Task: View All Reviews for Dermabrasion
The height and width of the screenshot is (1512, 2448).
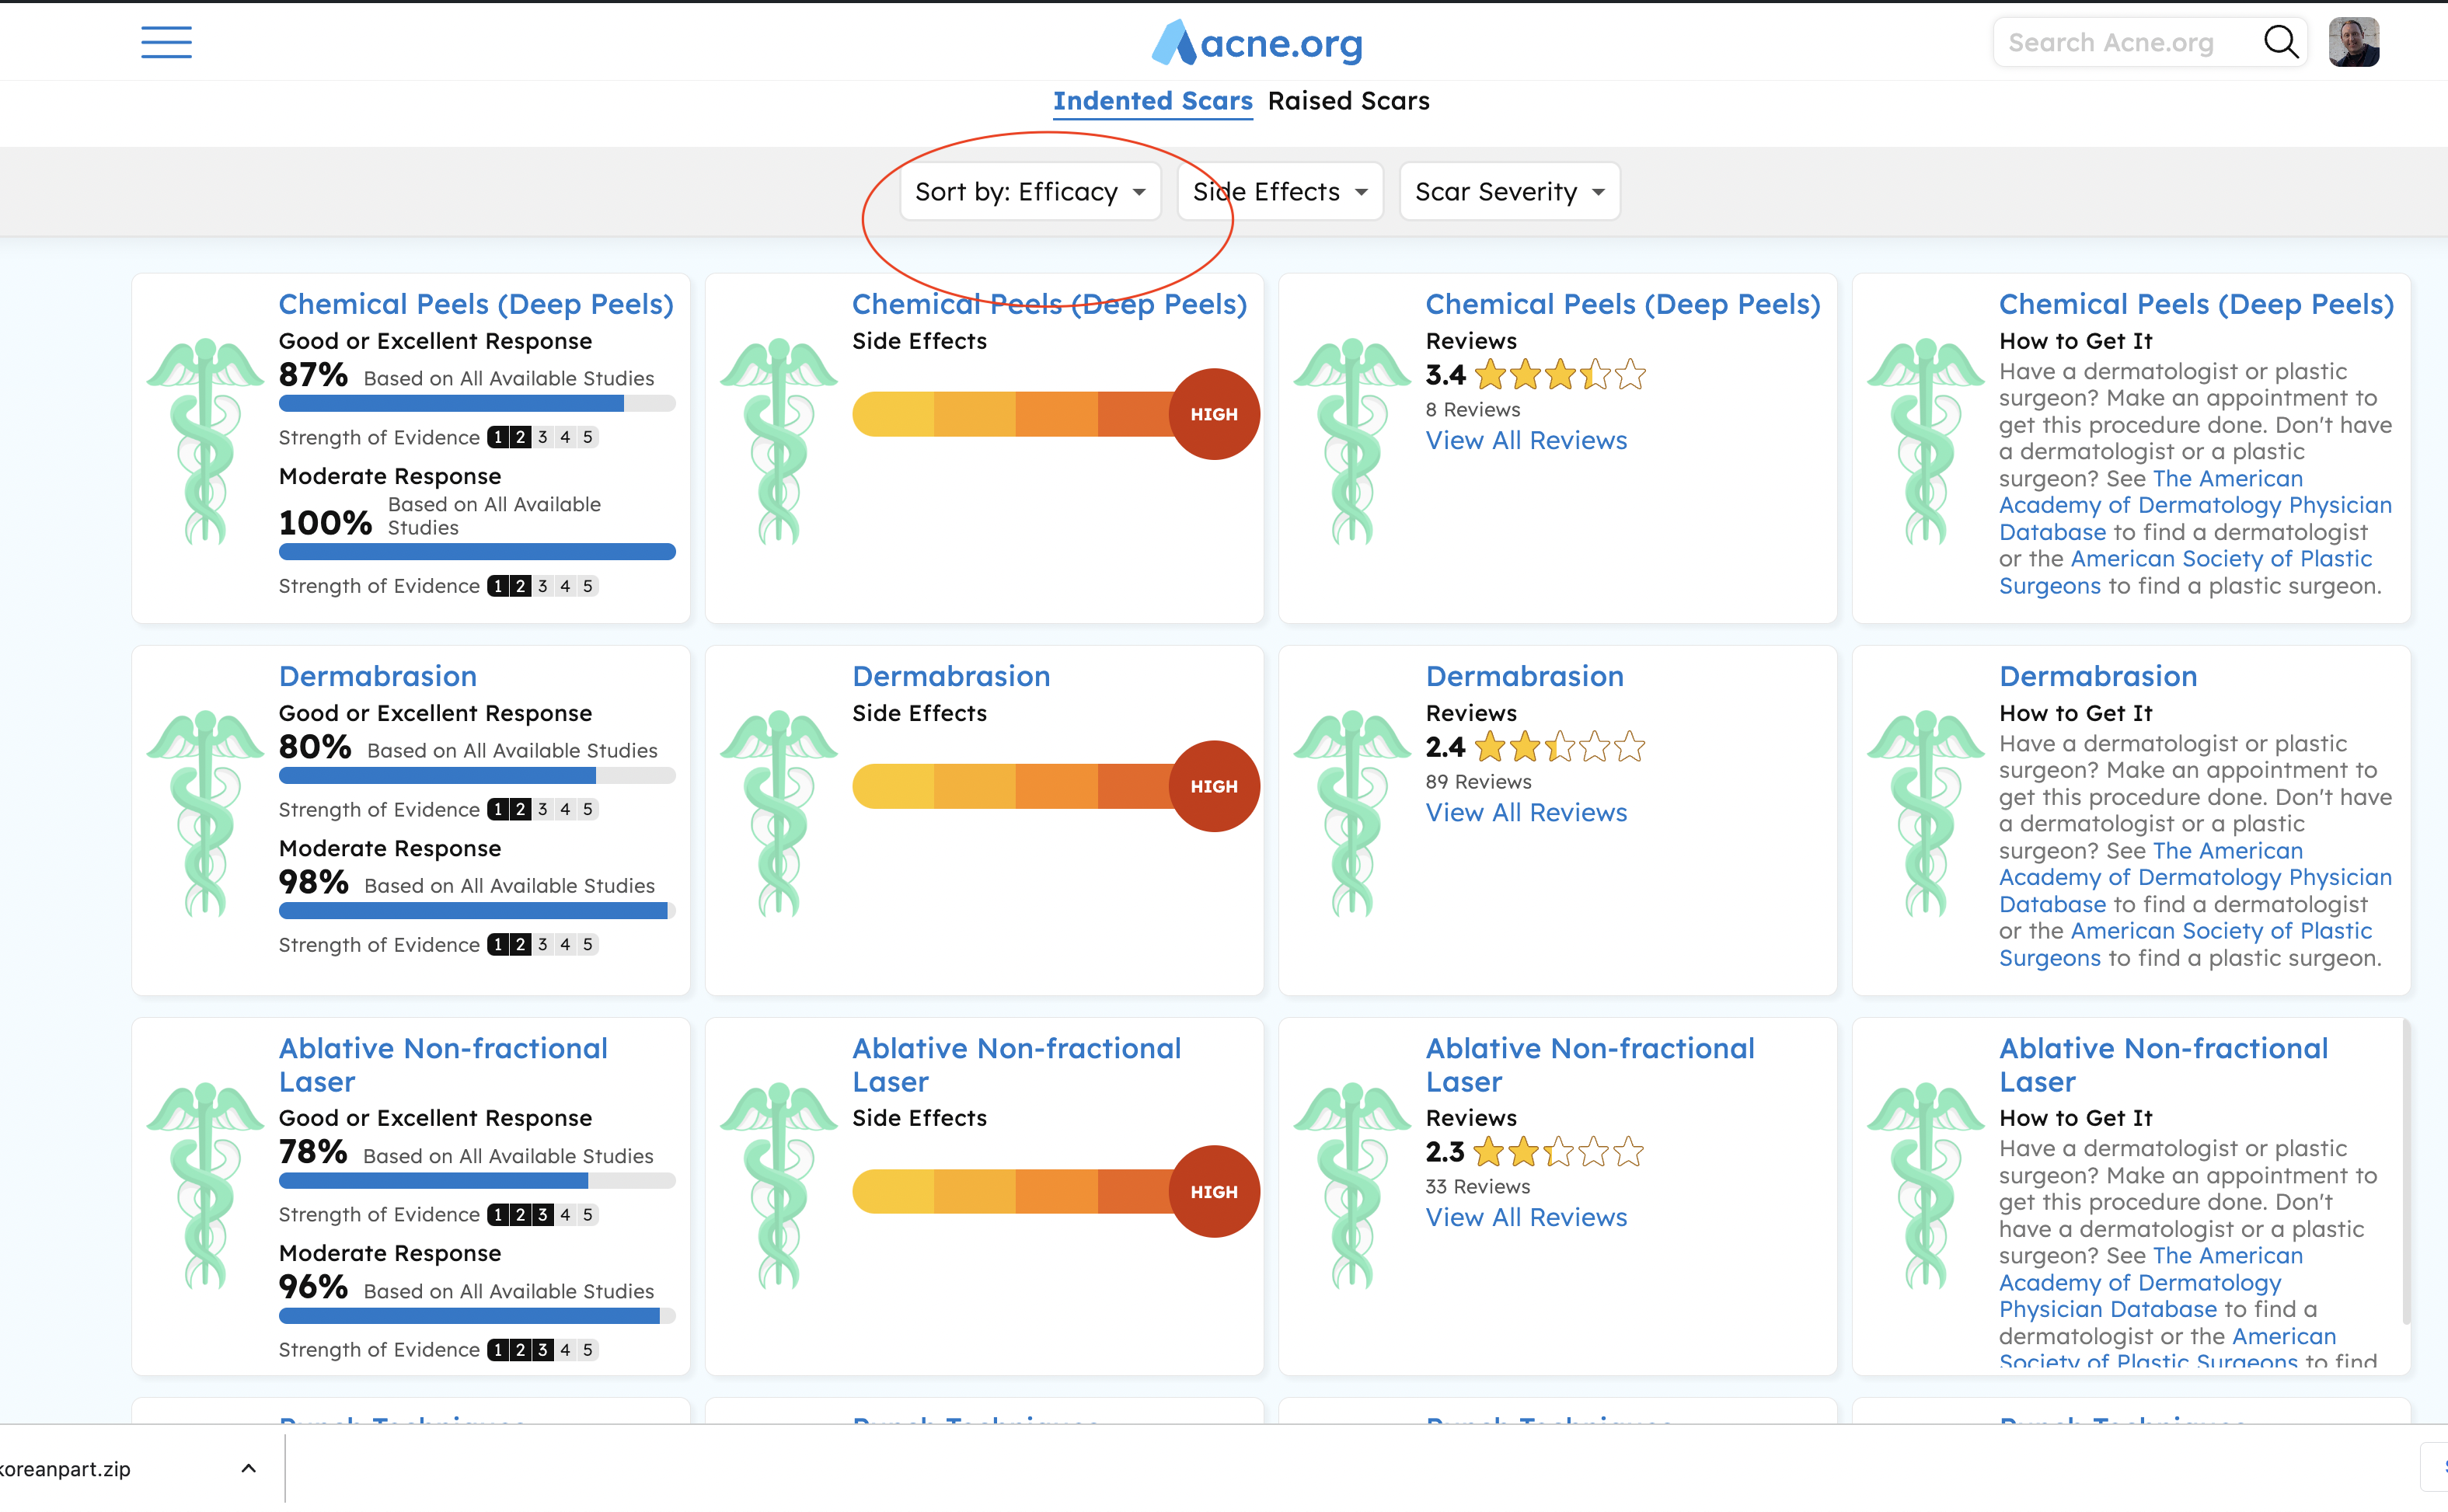Action: [x=1526, y=812]
